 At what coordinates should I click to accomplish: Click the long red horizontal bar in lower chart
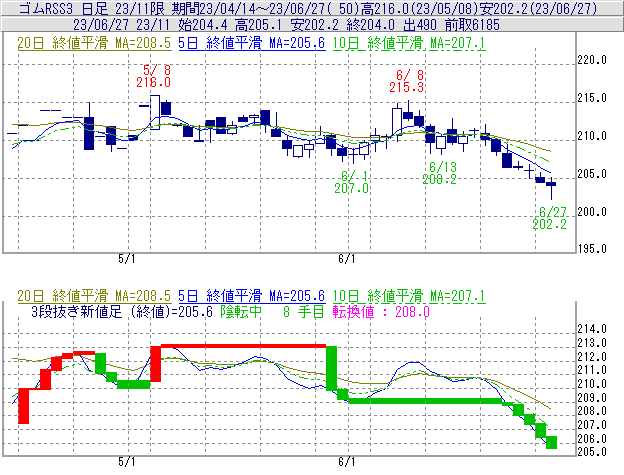(x=244, y=346)
